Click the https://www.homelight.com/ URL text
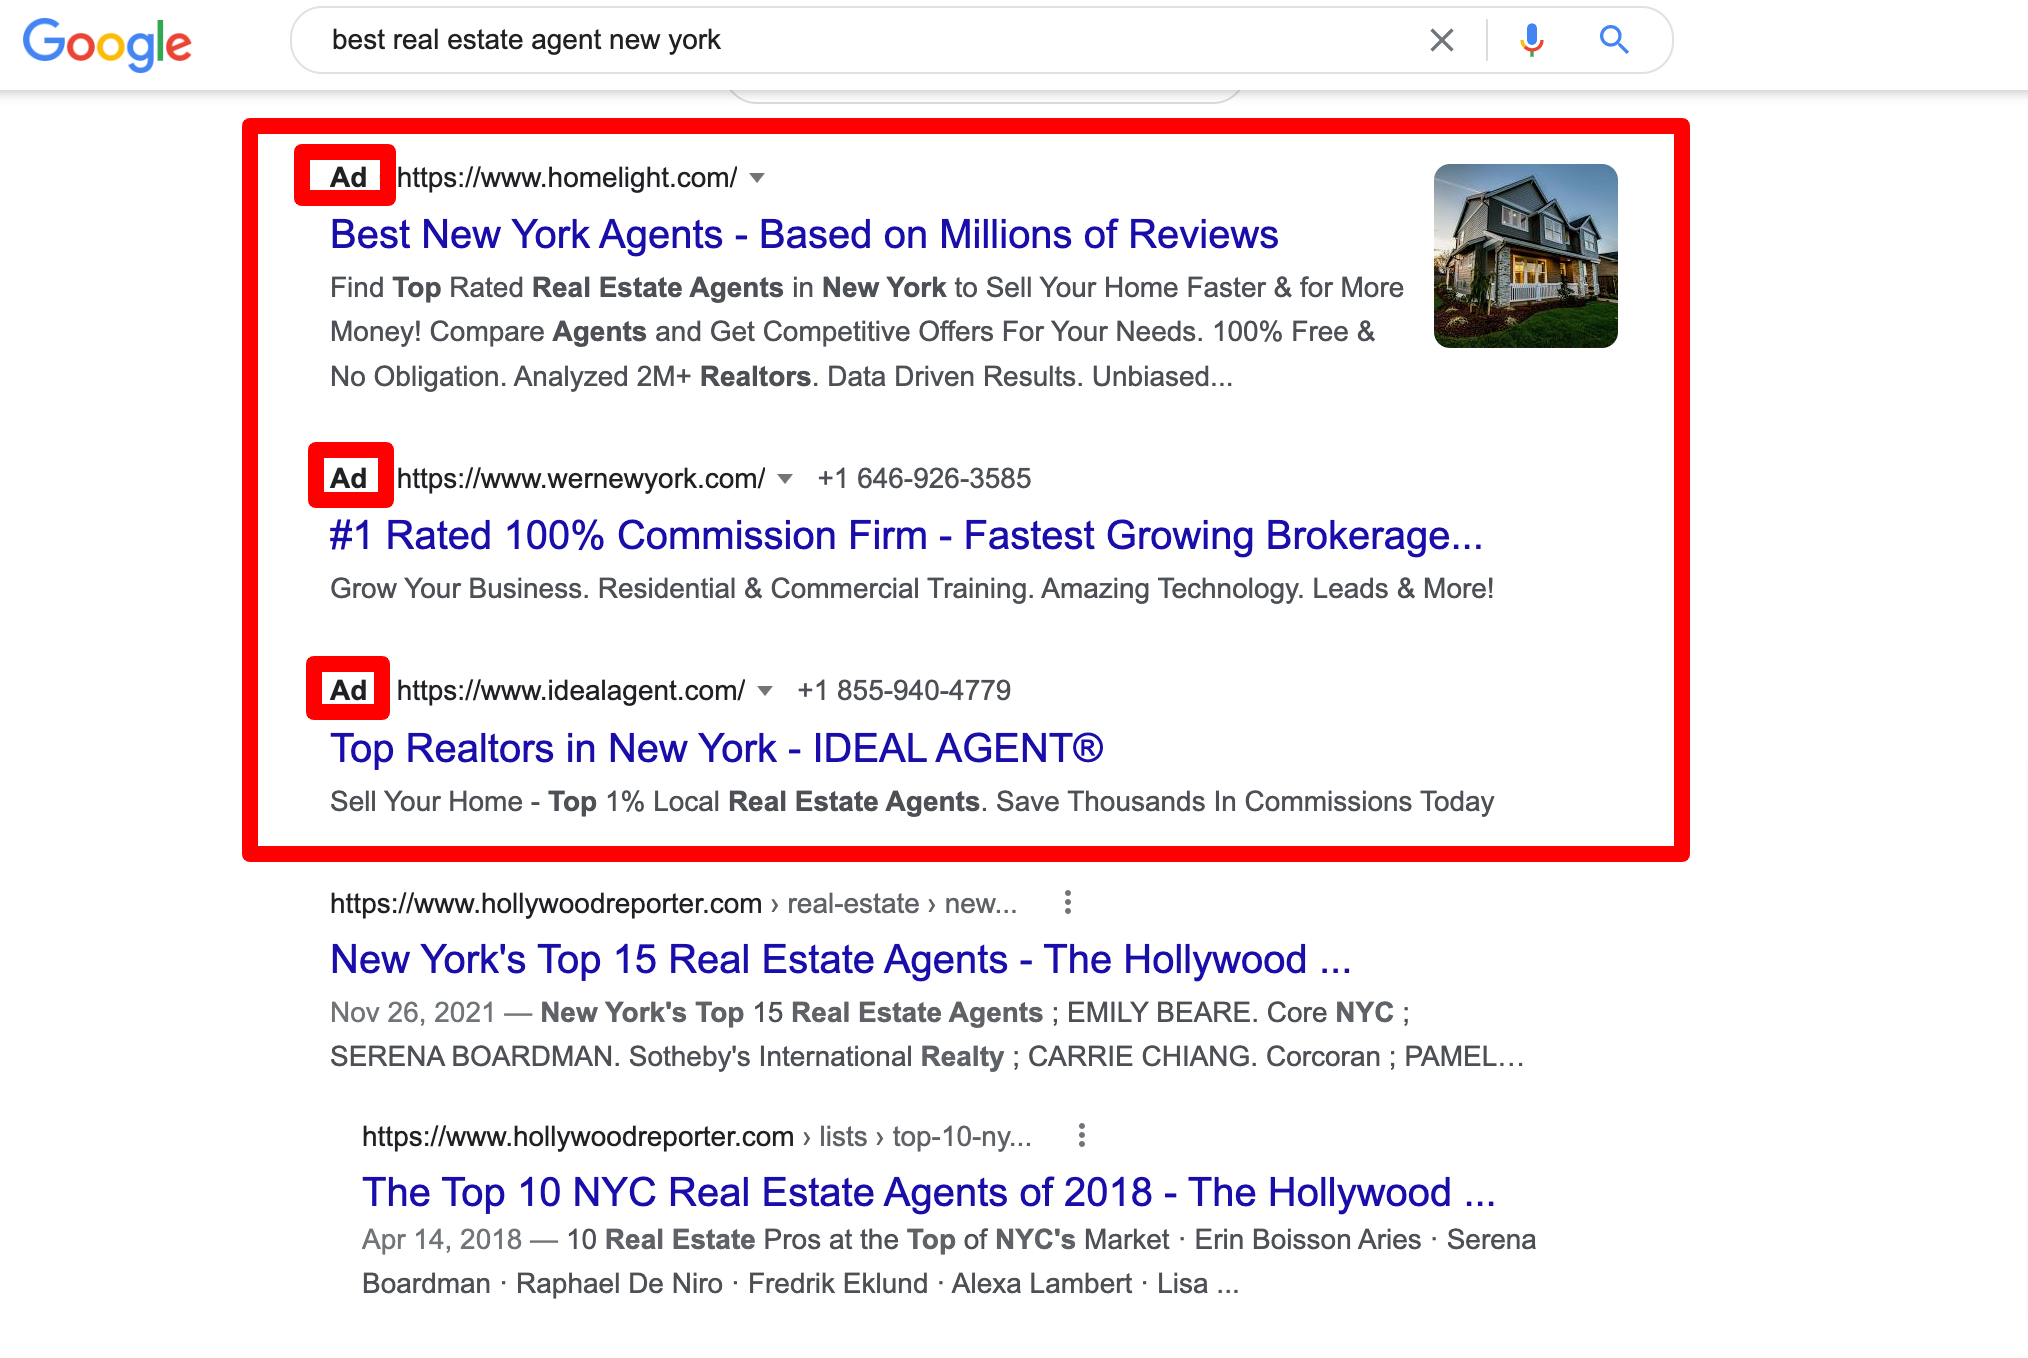Viewport: 2028px width, 1358px height. point(567,178)
